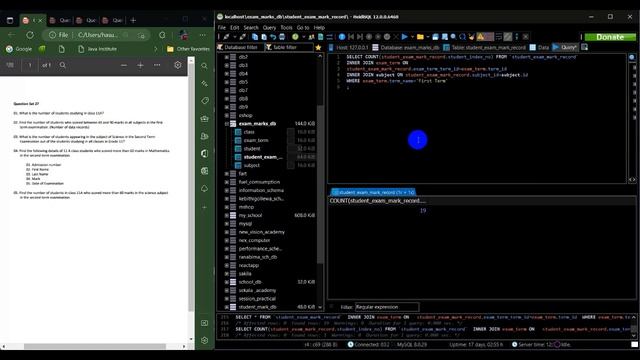Click the warning triangle toolbar icon
The width and height of the screenshot is (640, 360).
pyautogui.click(x=480, y=37)
